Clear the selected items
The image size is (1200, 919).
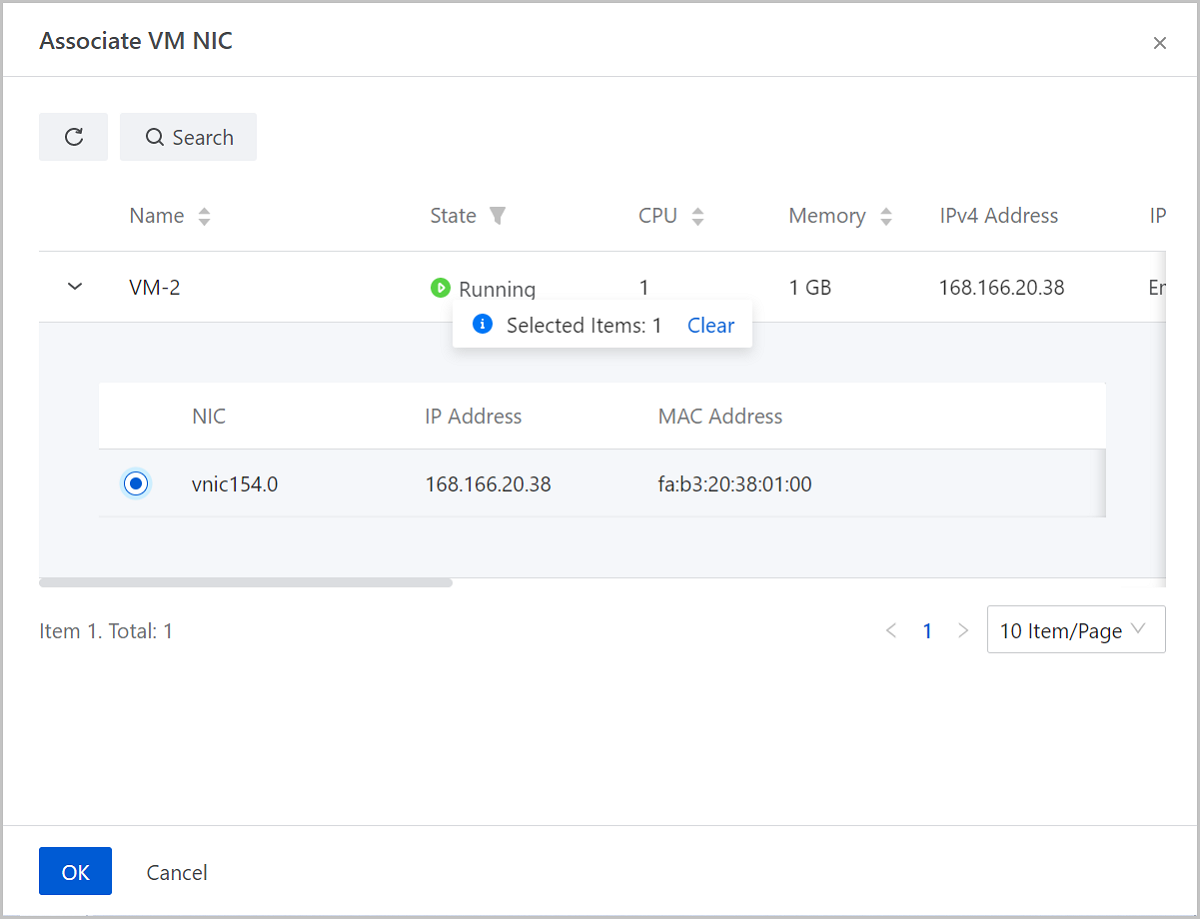point(710,325)
